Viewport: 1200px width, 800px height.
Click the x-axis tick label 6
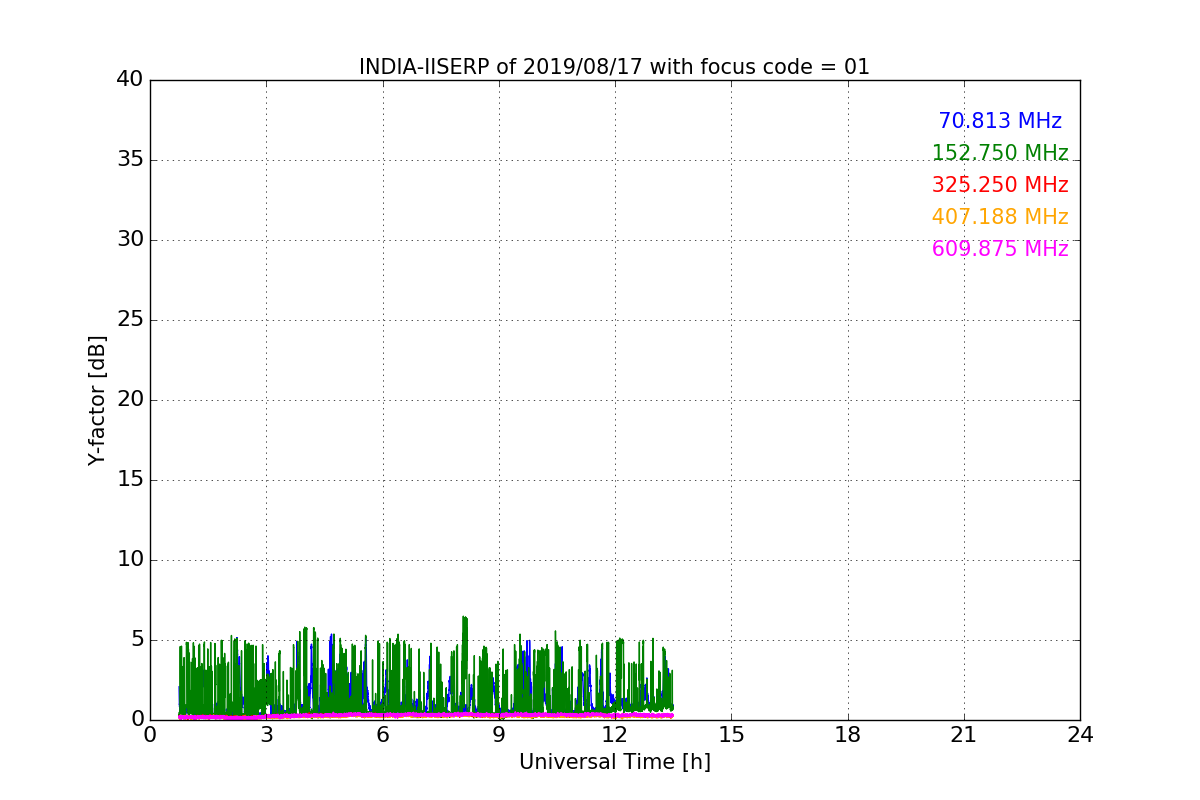[x=383, y=735]
